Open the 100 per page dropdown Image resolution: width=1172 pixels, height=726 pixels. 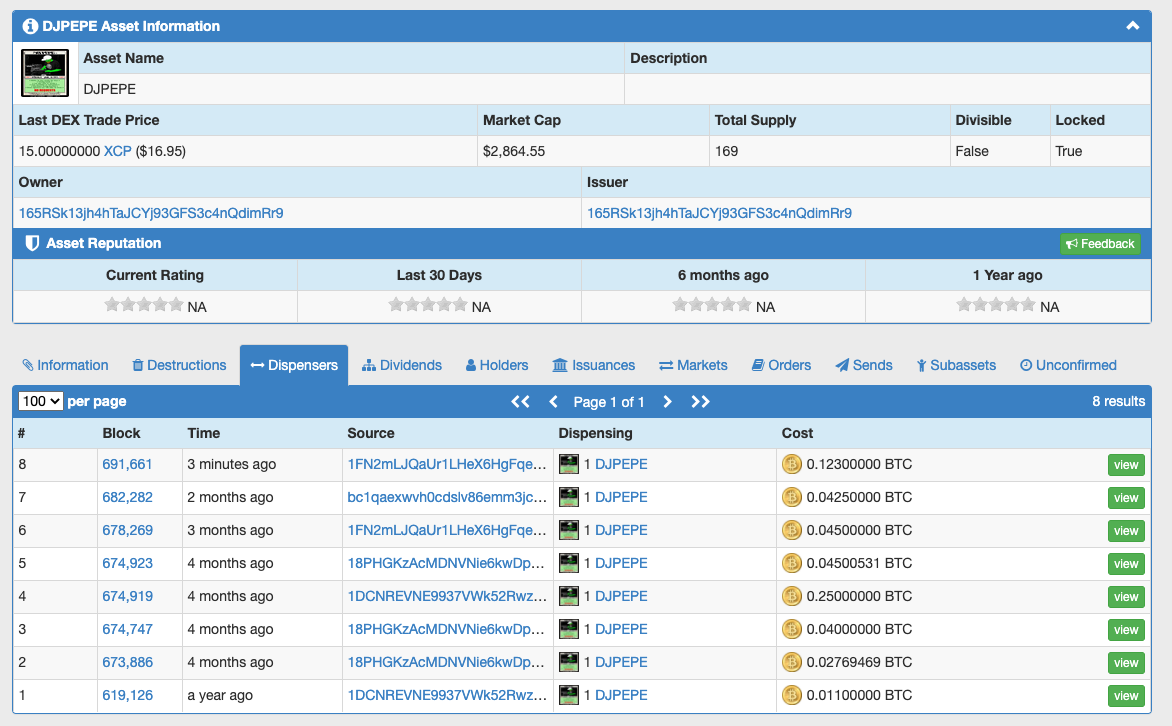(40, 402)
